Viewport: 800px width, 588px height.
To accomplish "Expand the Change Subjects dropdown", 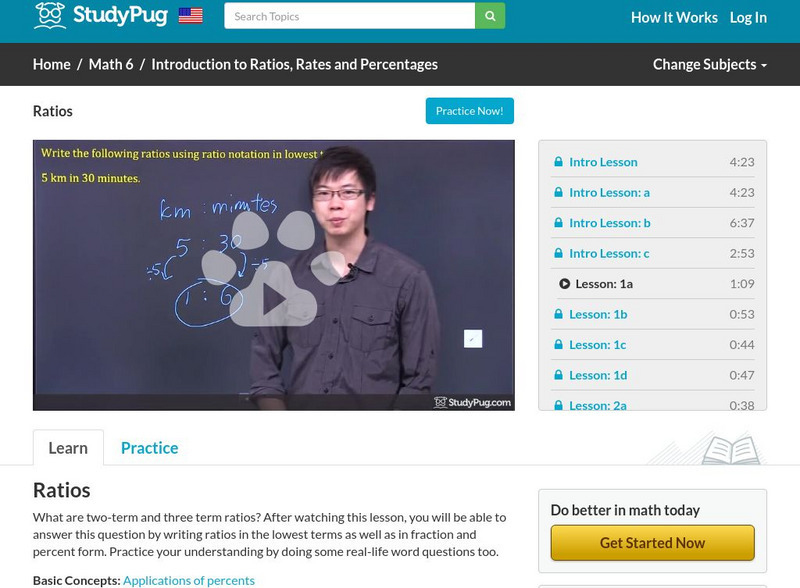I will tap(709, 64).
